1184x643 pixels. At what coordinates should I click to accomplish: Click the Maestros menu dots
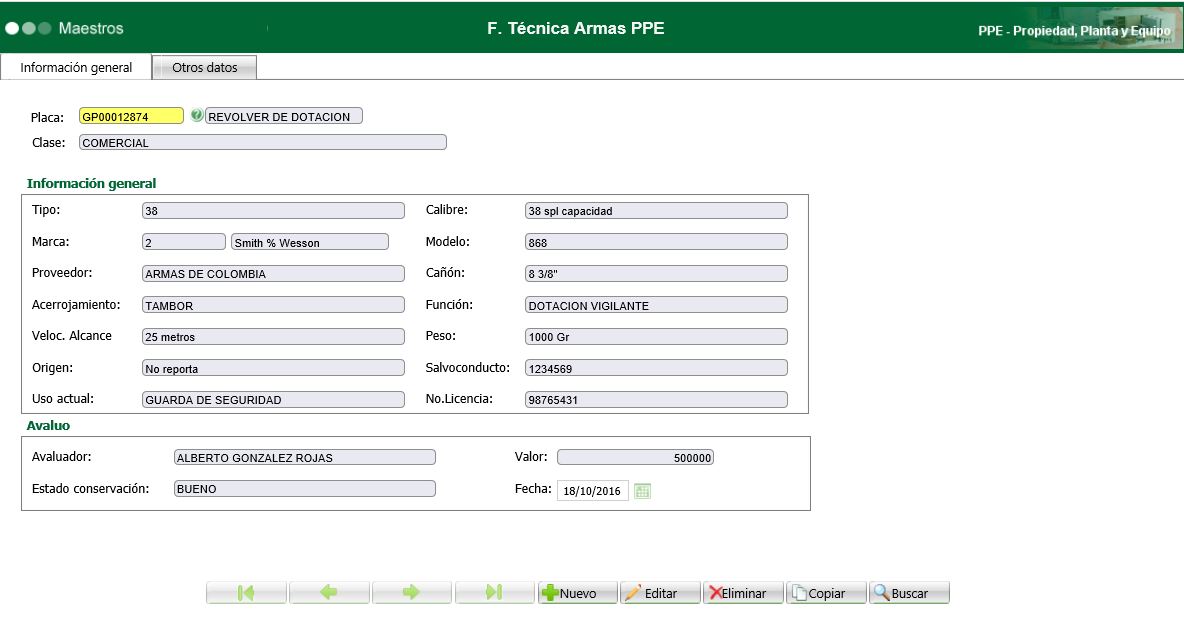point(28,29)
